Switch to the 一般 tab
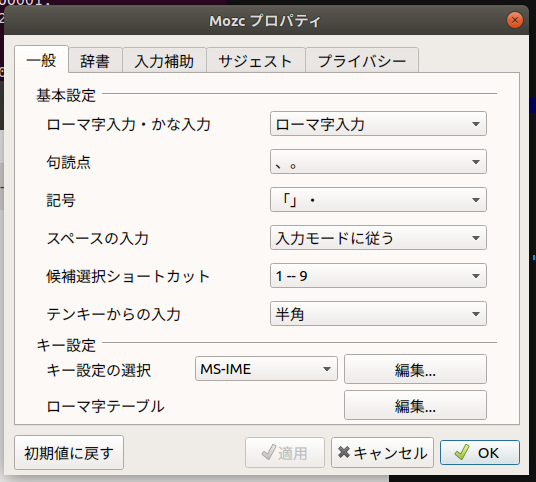536x482 pixels. coord(41,59)
